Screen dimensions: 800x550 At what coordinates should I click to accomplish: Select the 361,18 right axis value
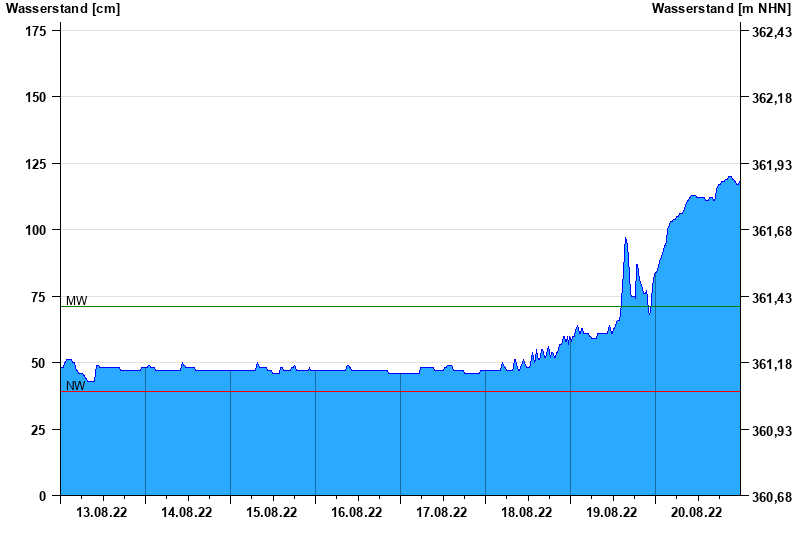pyautogui.click(x=771, y=364)
